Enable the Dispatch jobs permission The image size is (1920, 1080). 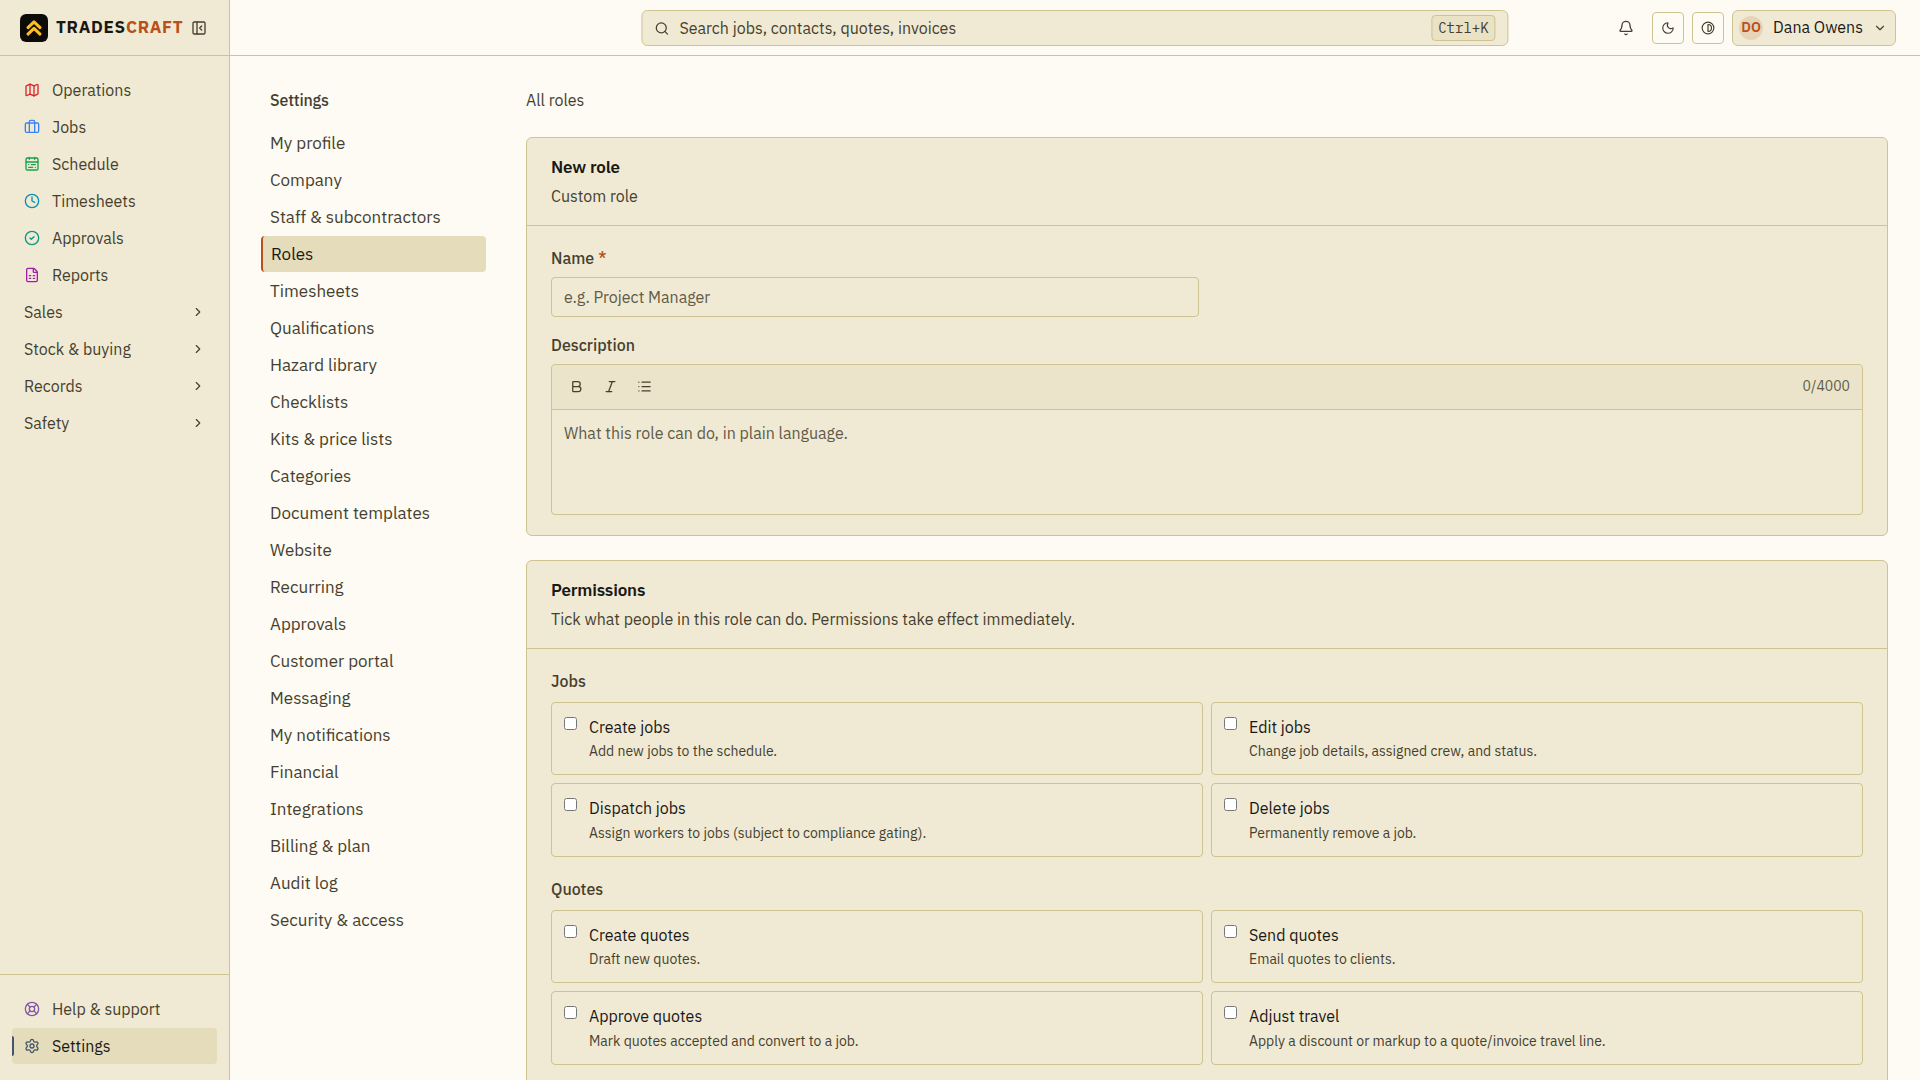click(x=571, y=805)
